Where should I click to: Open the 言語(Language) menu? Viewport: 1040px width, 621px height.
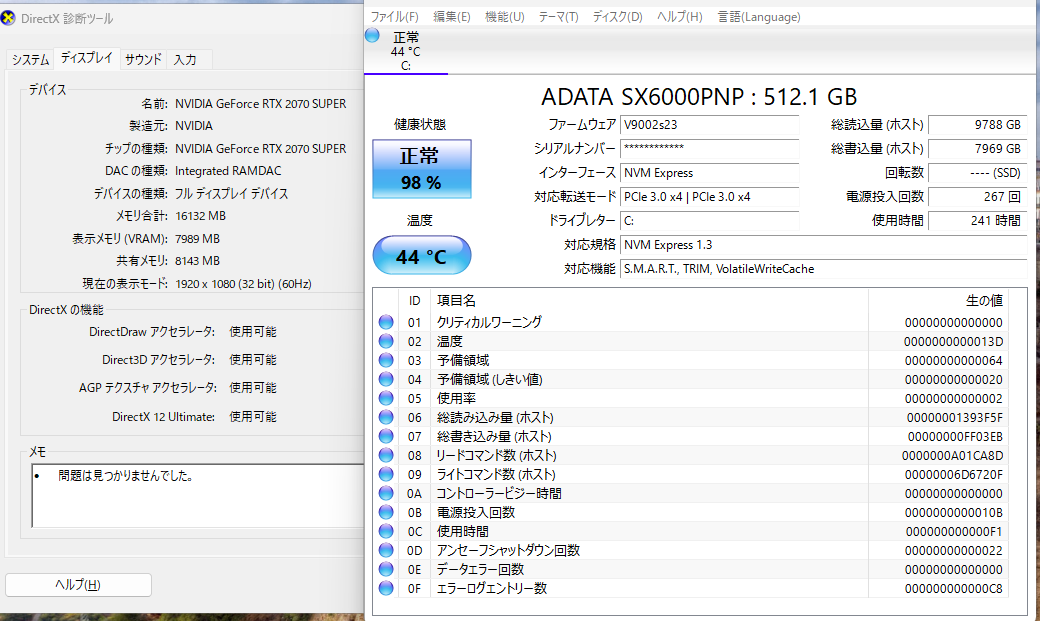click(x=759, y=17)
